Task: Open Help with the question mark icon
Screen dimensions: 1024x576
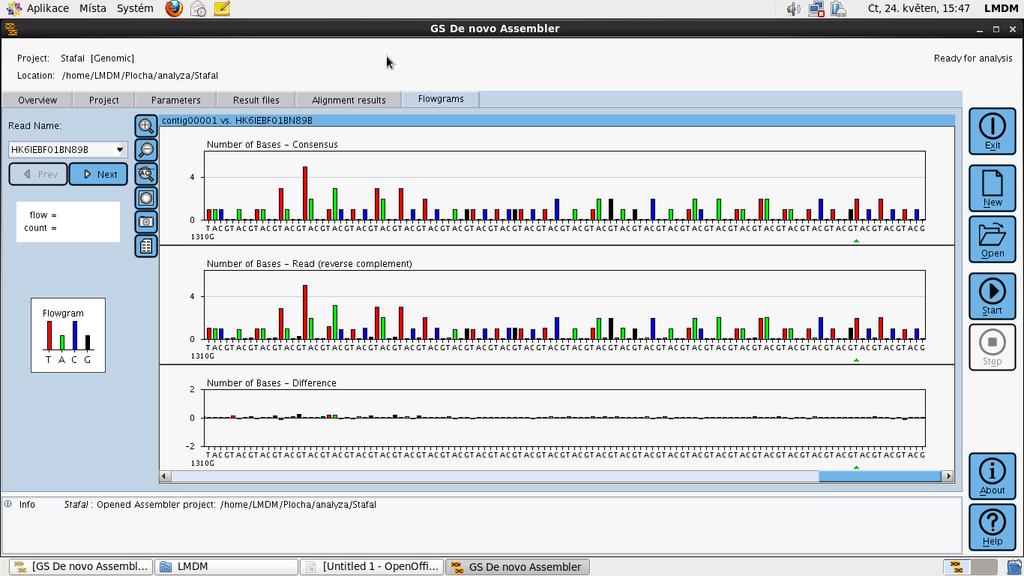Action: [992, 526]
